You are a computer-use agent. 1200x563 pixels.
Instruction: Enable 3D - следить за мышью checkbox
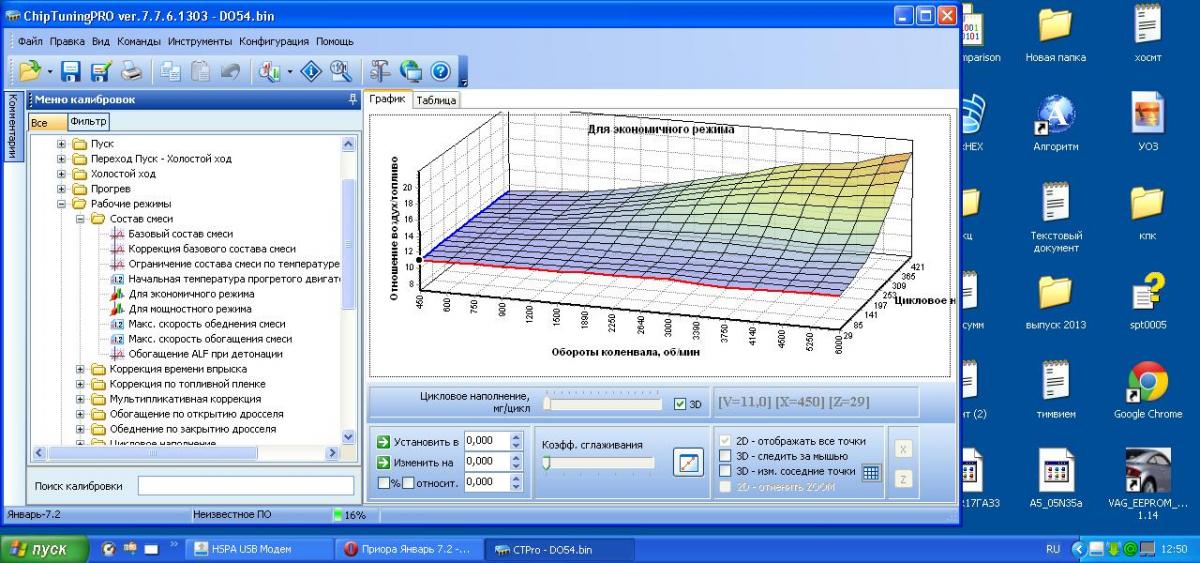click(x=726, y=456)
